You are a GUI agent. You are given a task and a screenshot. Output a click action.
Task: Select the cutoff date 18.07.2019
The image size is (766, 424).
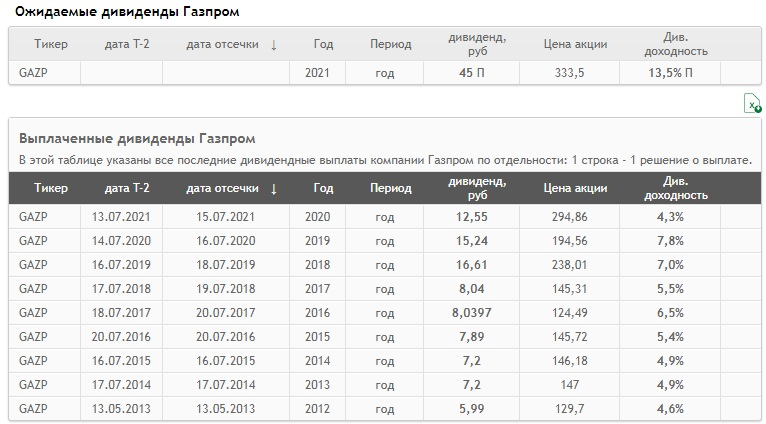(x=226, y=265)
